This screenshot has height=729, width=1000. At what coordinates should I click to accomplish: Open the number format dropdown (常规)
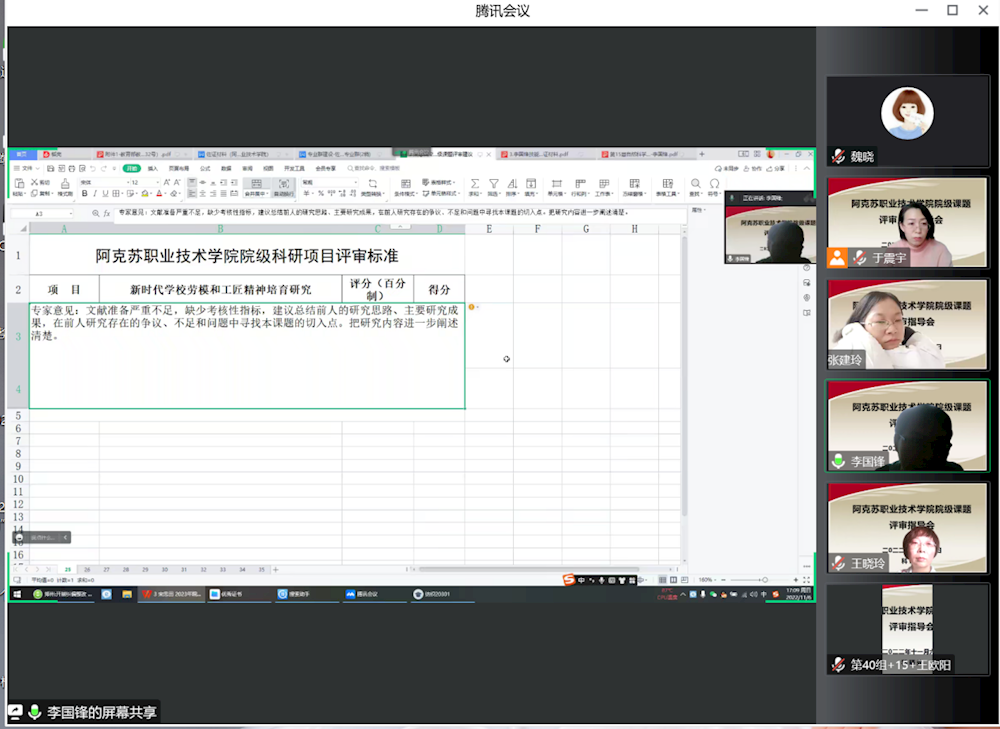pyautogui.click(x=356, y=182)
